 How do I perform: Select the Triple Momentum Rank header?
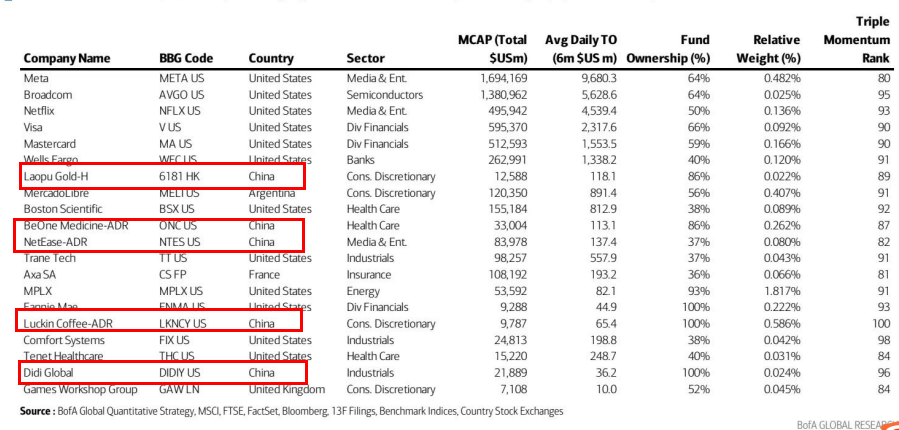coord(857,40)
